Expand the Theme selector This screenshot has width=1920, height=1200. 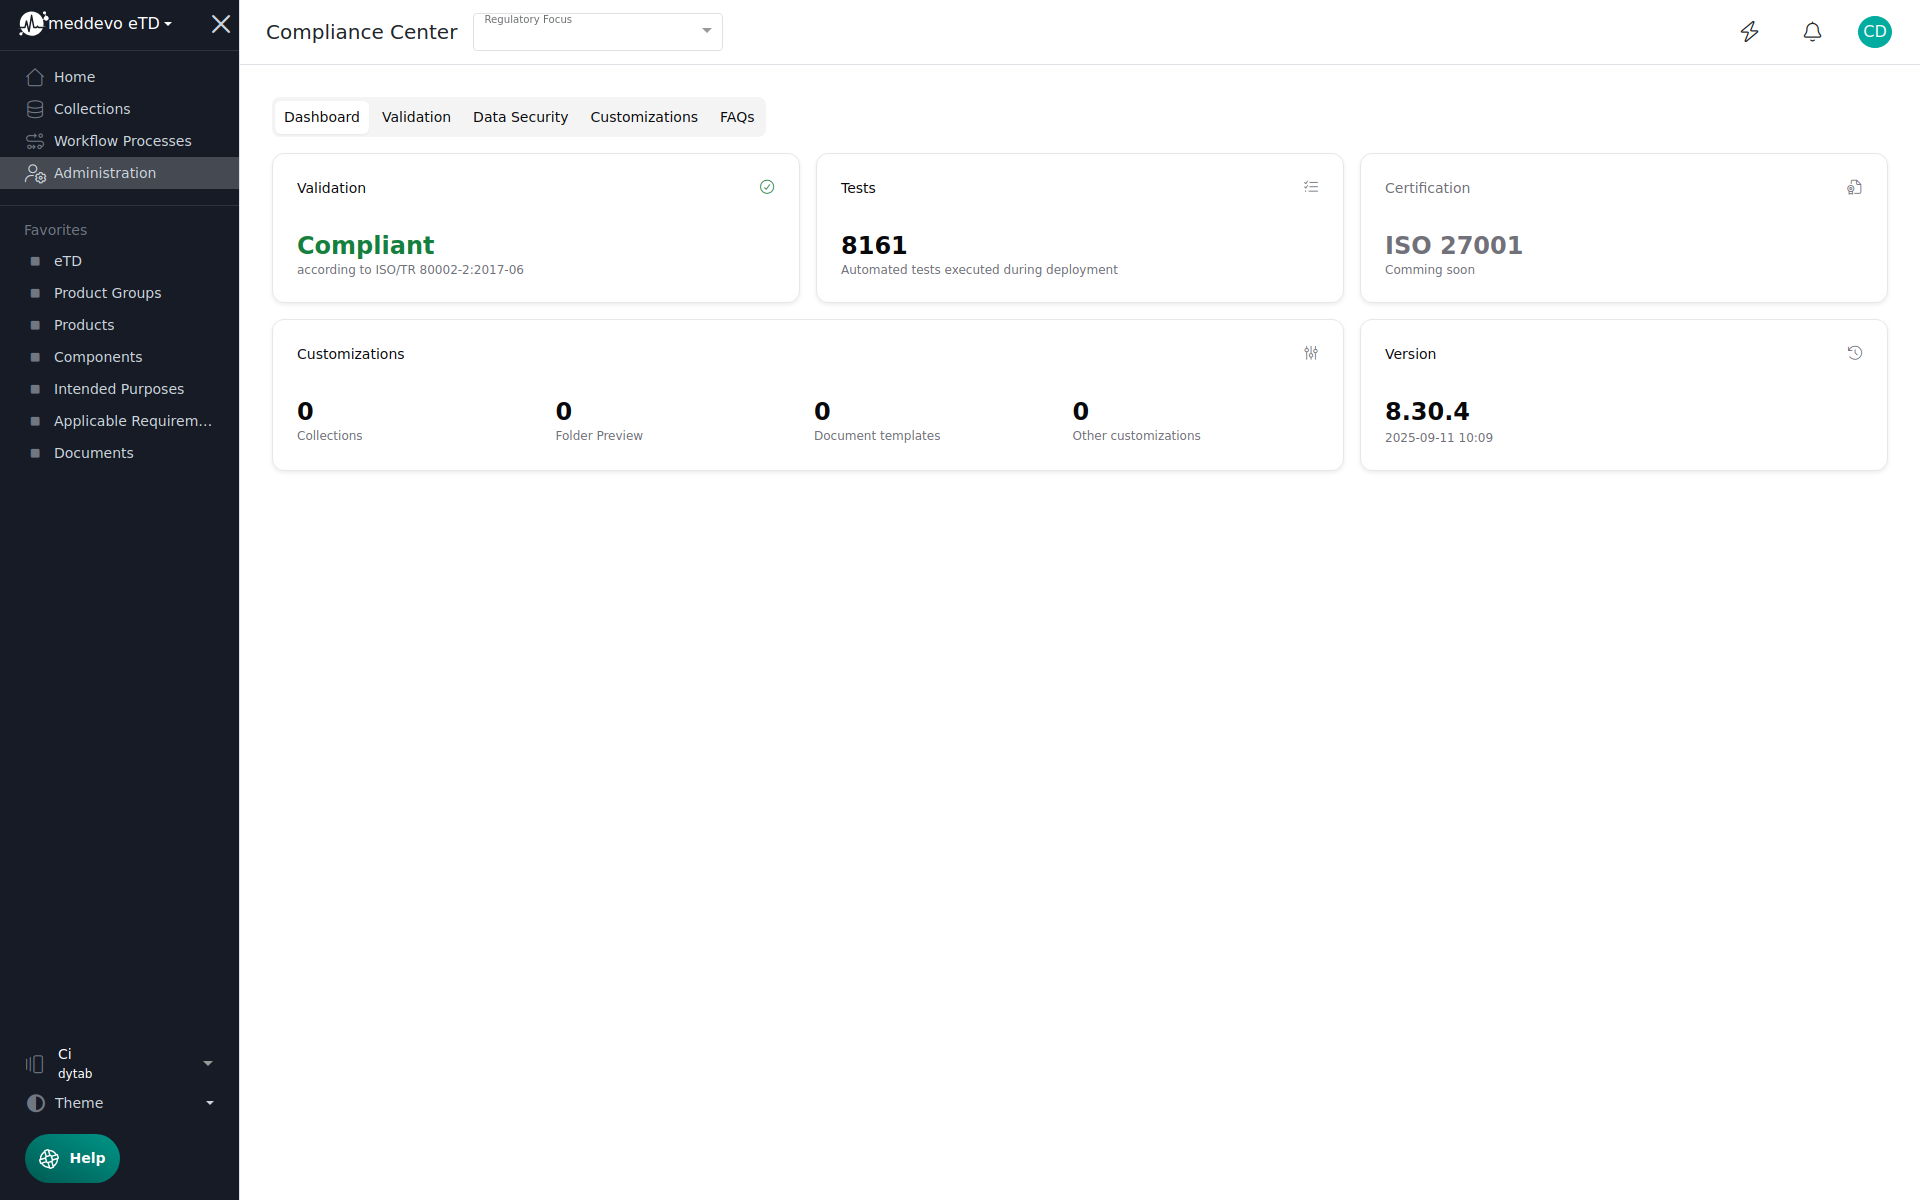[120, 1103]
